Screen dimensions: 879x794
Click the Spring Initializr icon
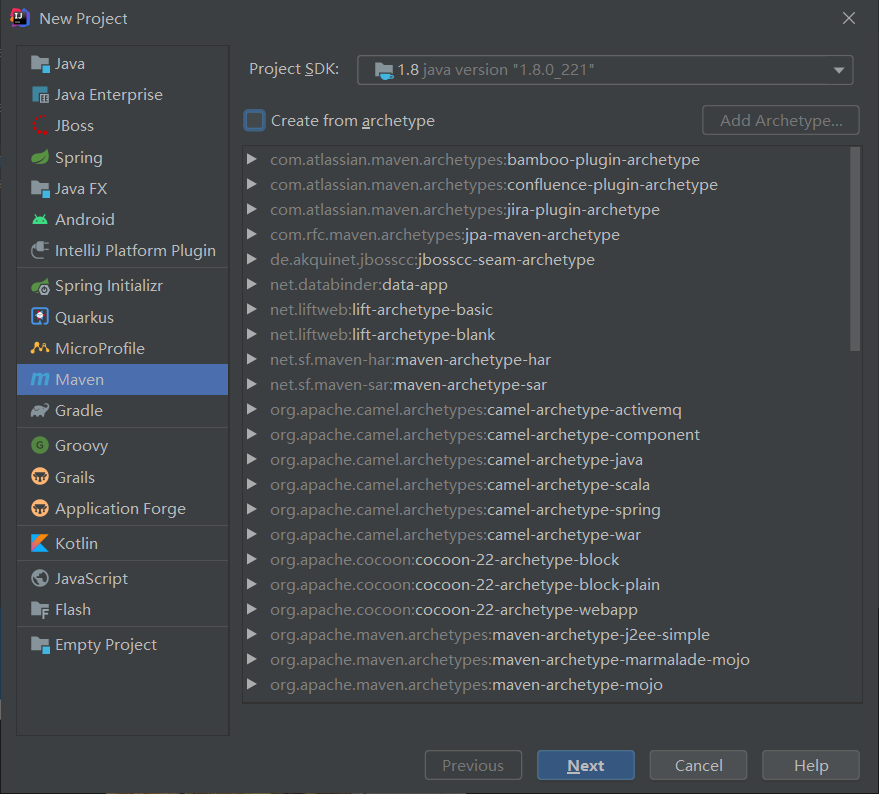pyautogui.click(x=40, y=287)
